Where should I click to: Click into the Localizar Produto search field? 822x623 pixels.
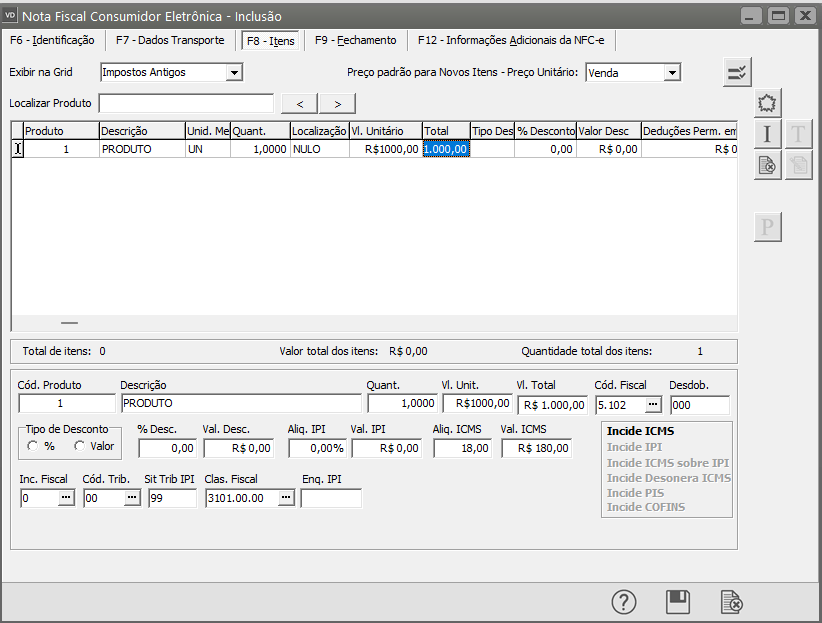186,104
